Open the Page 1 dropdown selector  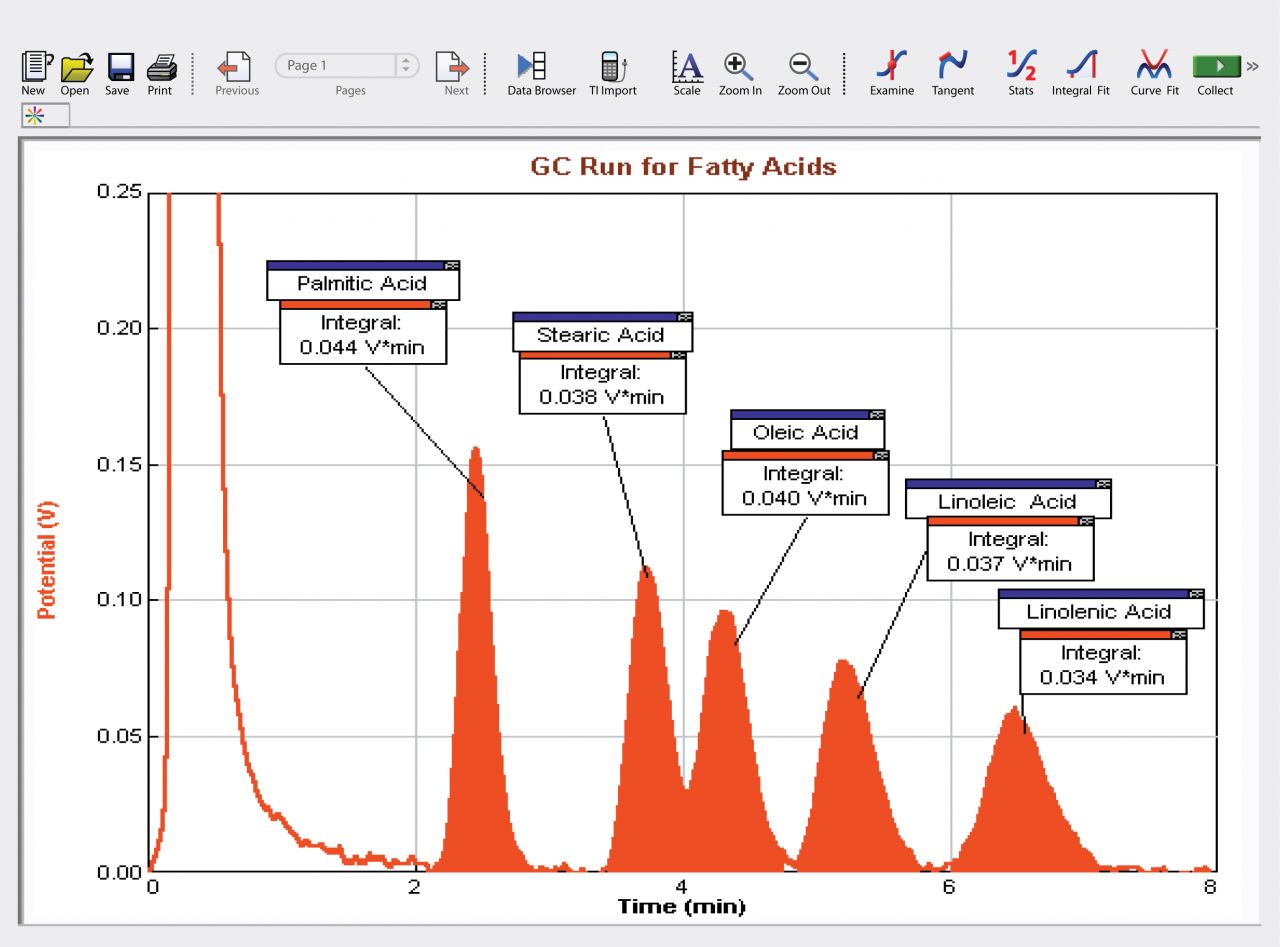click(405, 65)
